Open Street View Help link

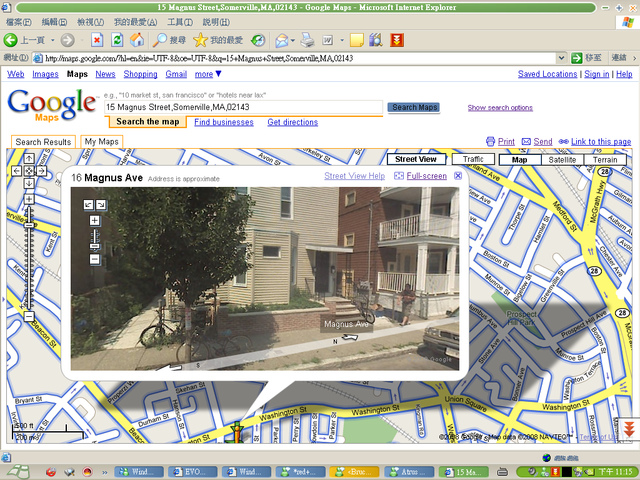(354, 176)
